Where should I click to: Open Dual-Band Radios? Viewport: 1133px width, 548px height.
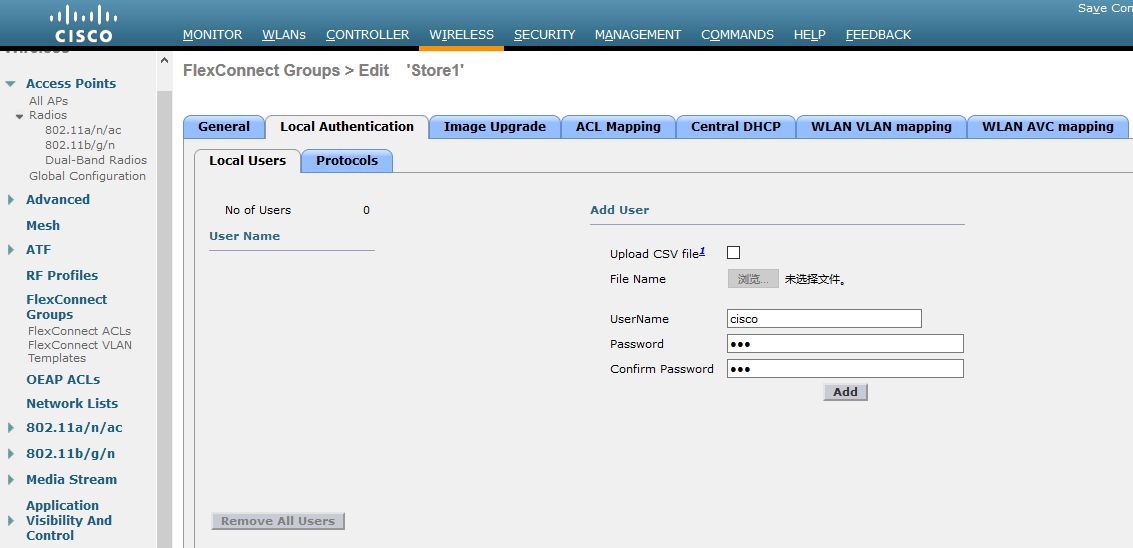click(96, 160)
